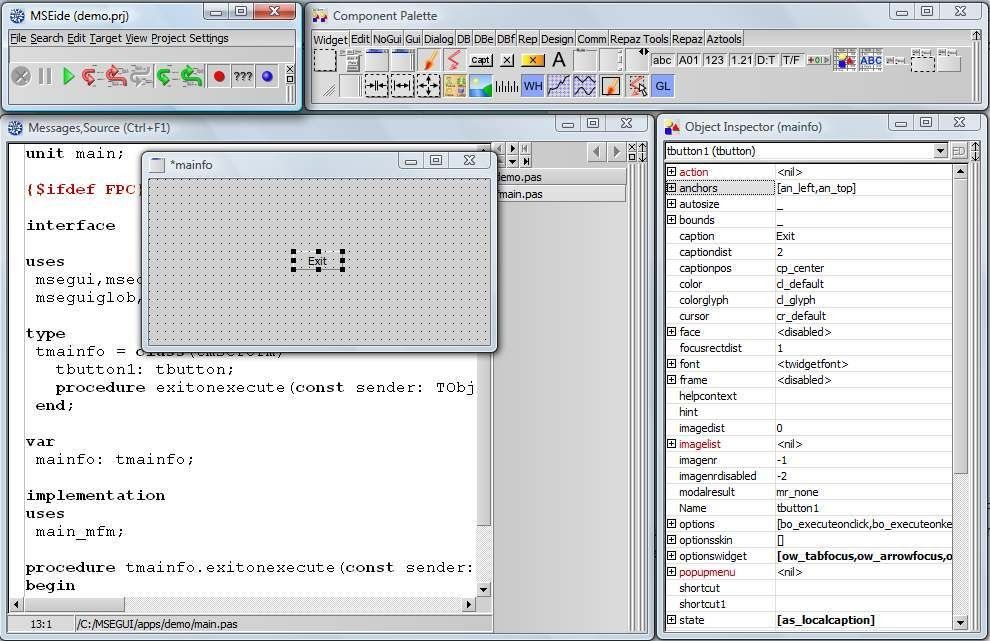
Task: Expand the font property in Object Inspector
Action: coord(671,364)
